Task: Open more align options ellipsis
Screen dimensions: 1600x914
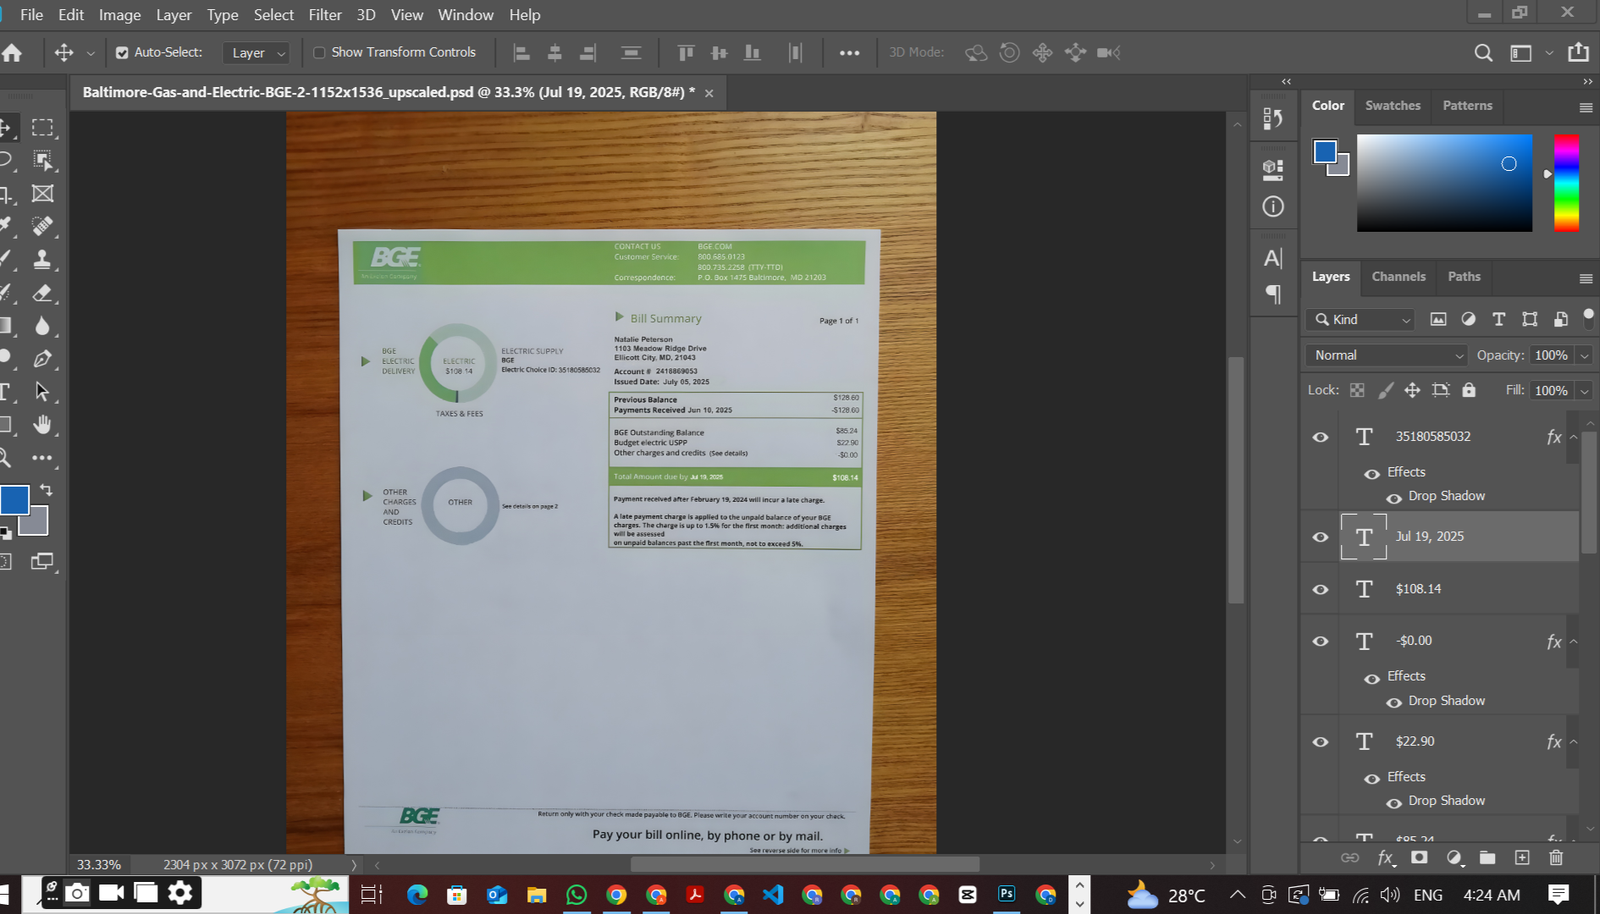Action: [x=849, y=53]
